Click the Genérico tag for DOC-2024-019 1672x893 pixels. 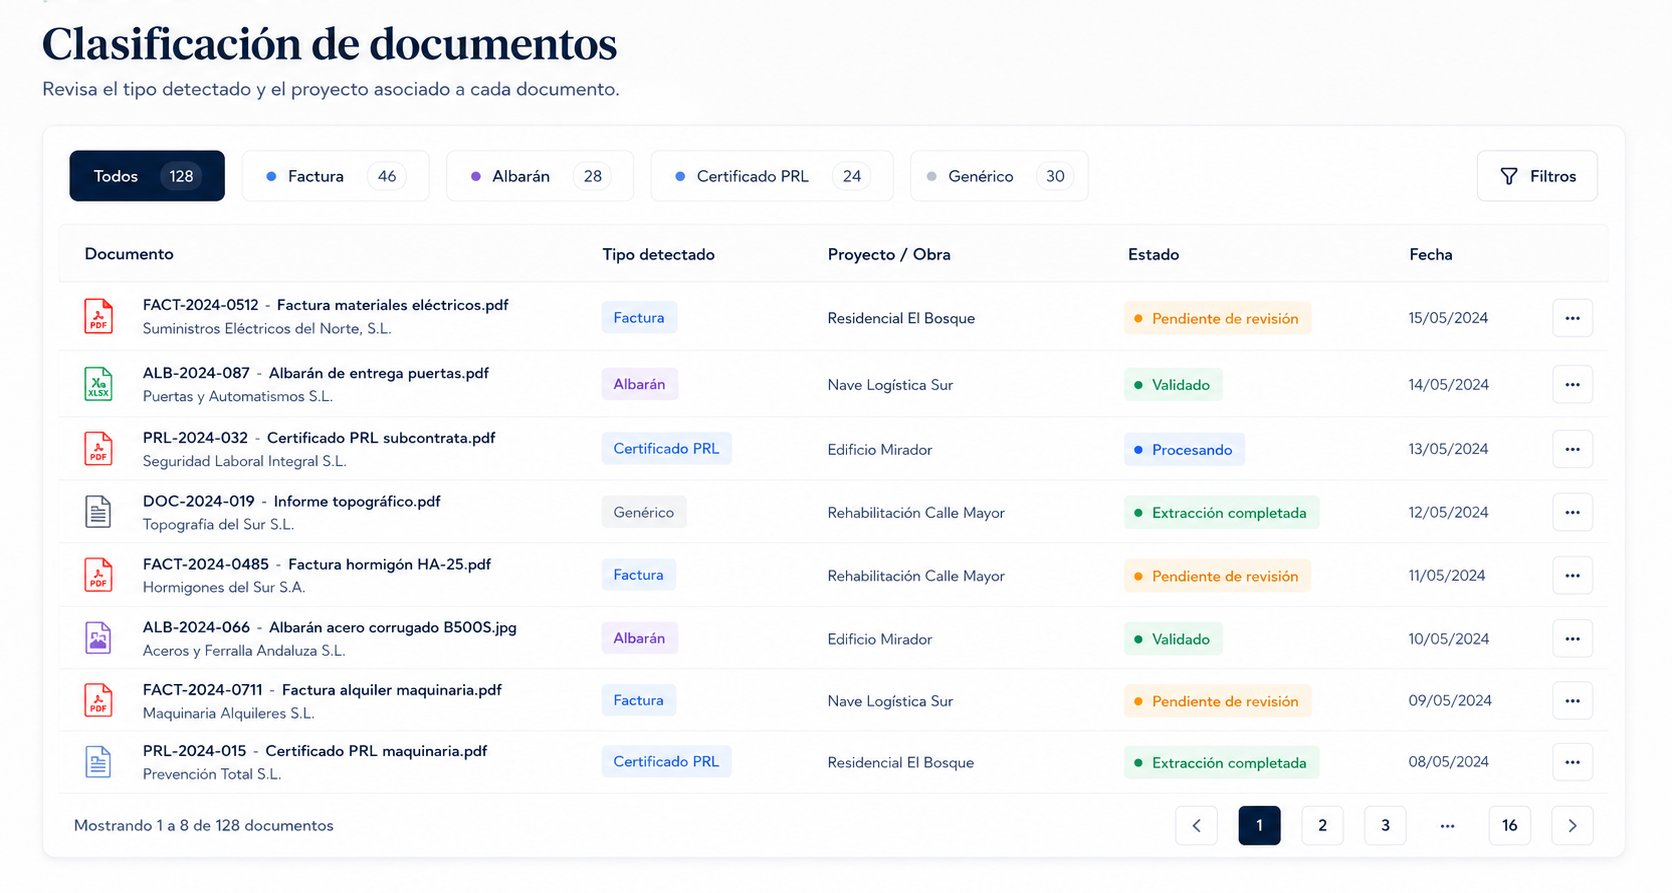[x=643, y=512]
